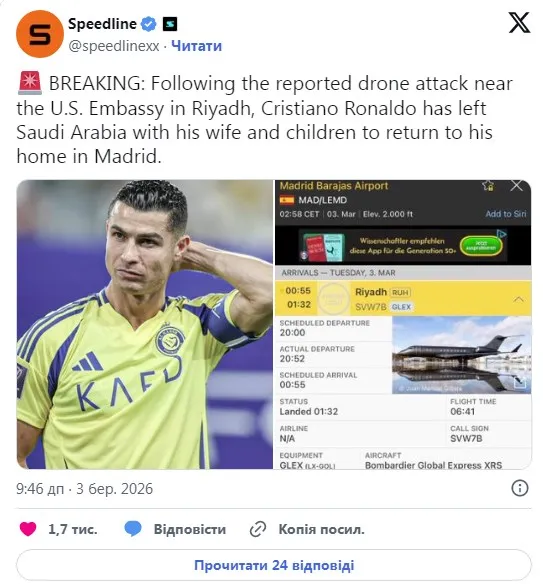This screenshot has height=584, width=543.
Task: Click Копія посил. copy link label
Action: 321,529
